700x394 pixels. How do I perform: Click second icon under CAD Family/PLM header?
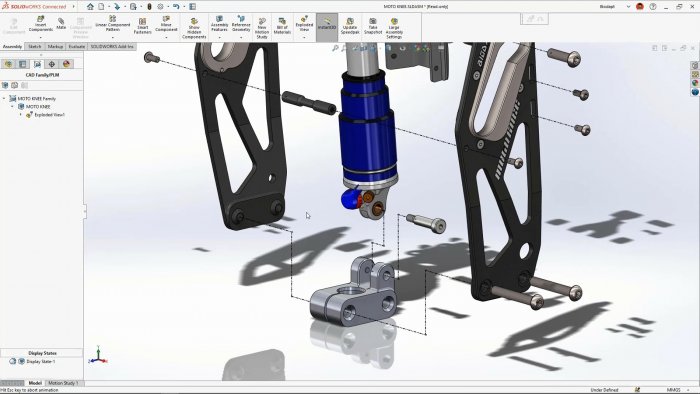coord(15,85)
